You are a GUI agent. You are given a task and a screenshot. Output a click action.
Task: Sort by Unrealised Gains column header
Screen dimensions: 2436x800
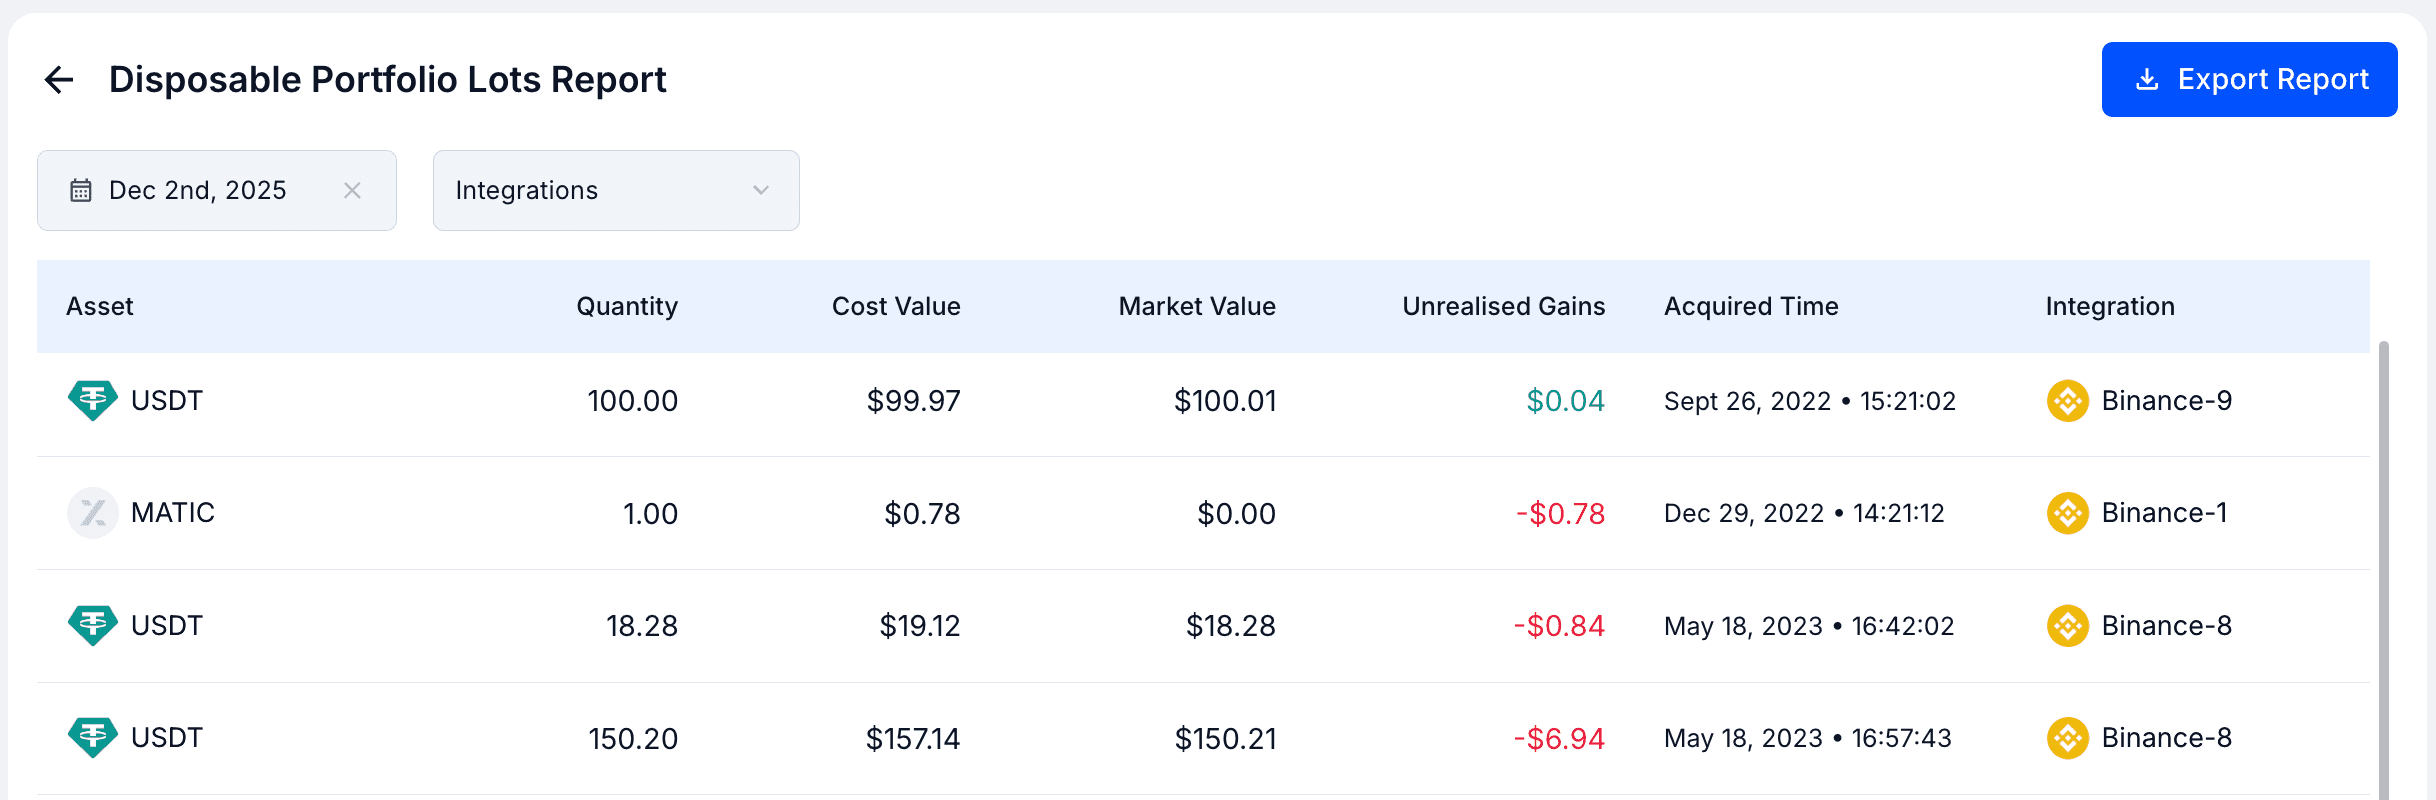pyautogui.click(x=1503, y=306)
